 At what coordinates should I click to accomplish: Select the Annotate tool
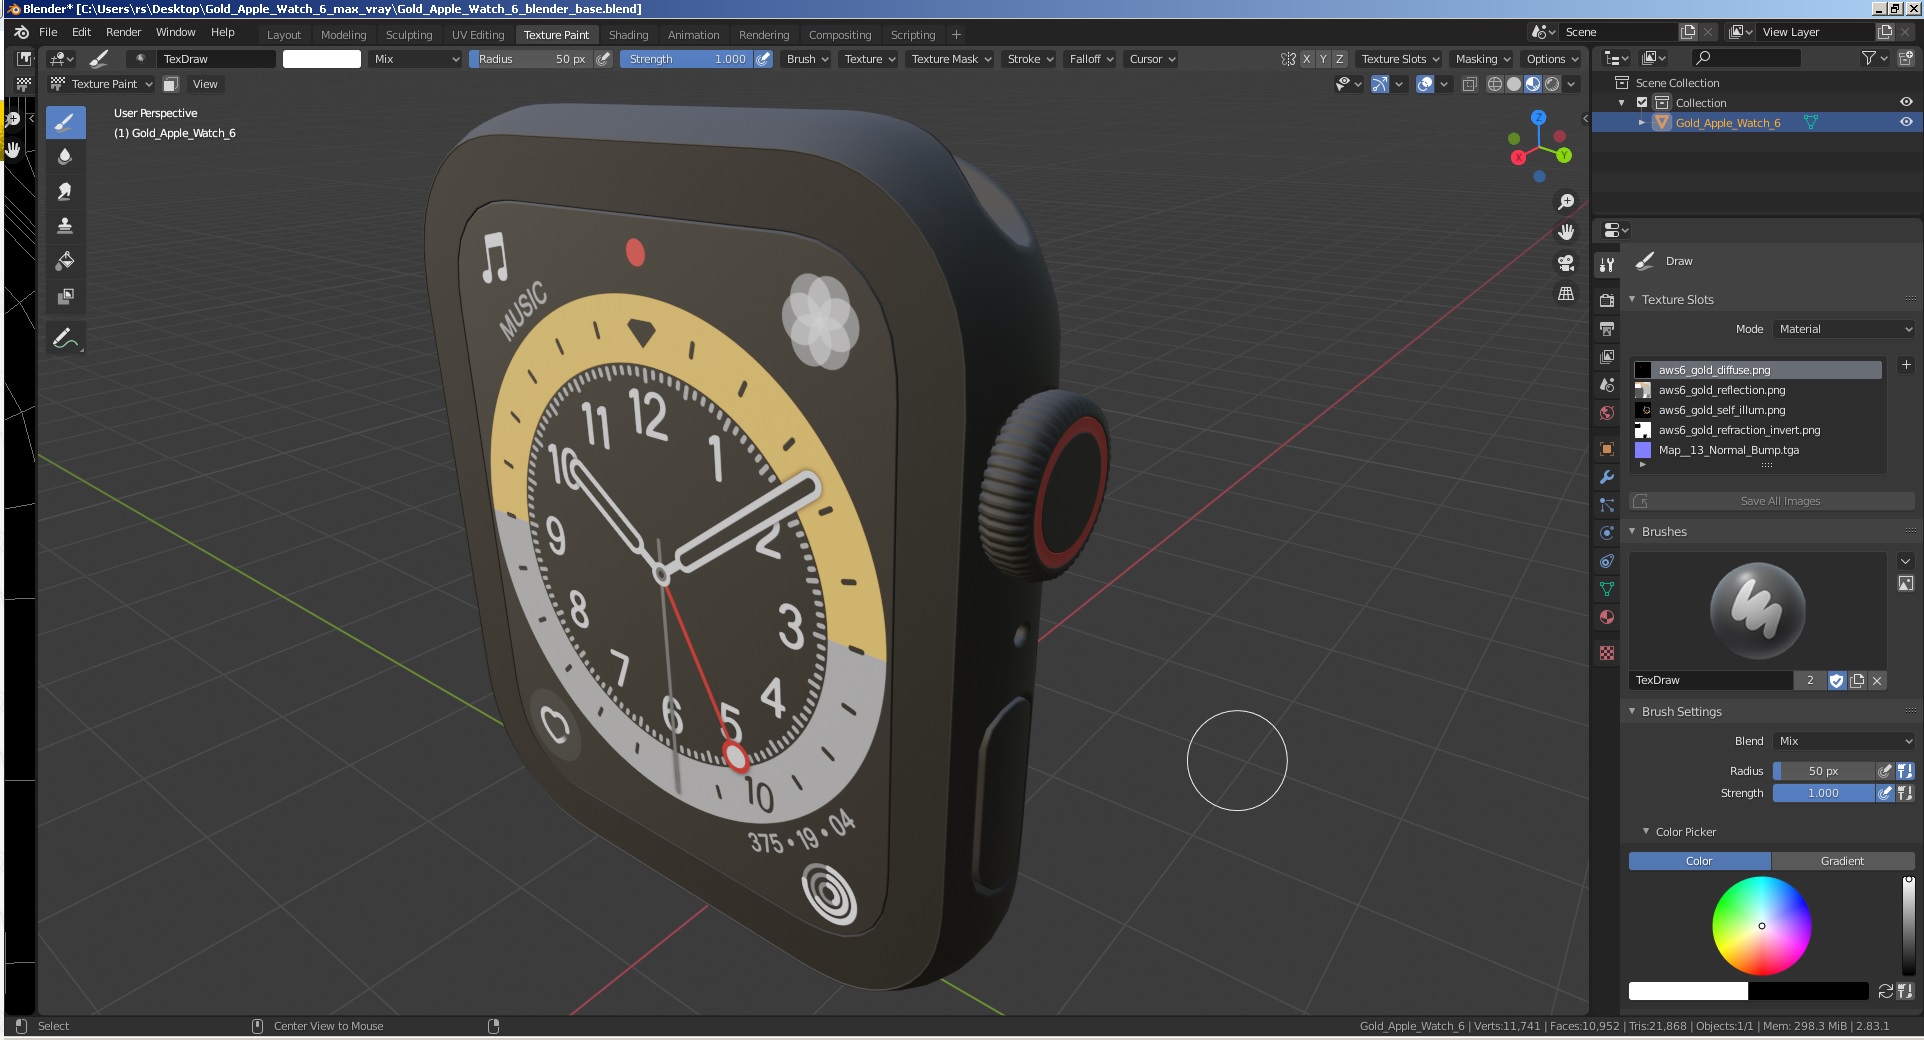65,339
